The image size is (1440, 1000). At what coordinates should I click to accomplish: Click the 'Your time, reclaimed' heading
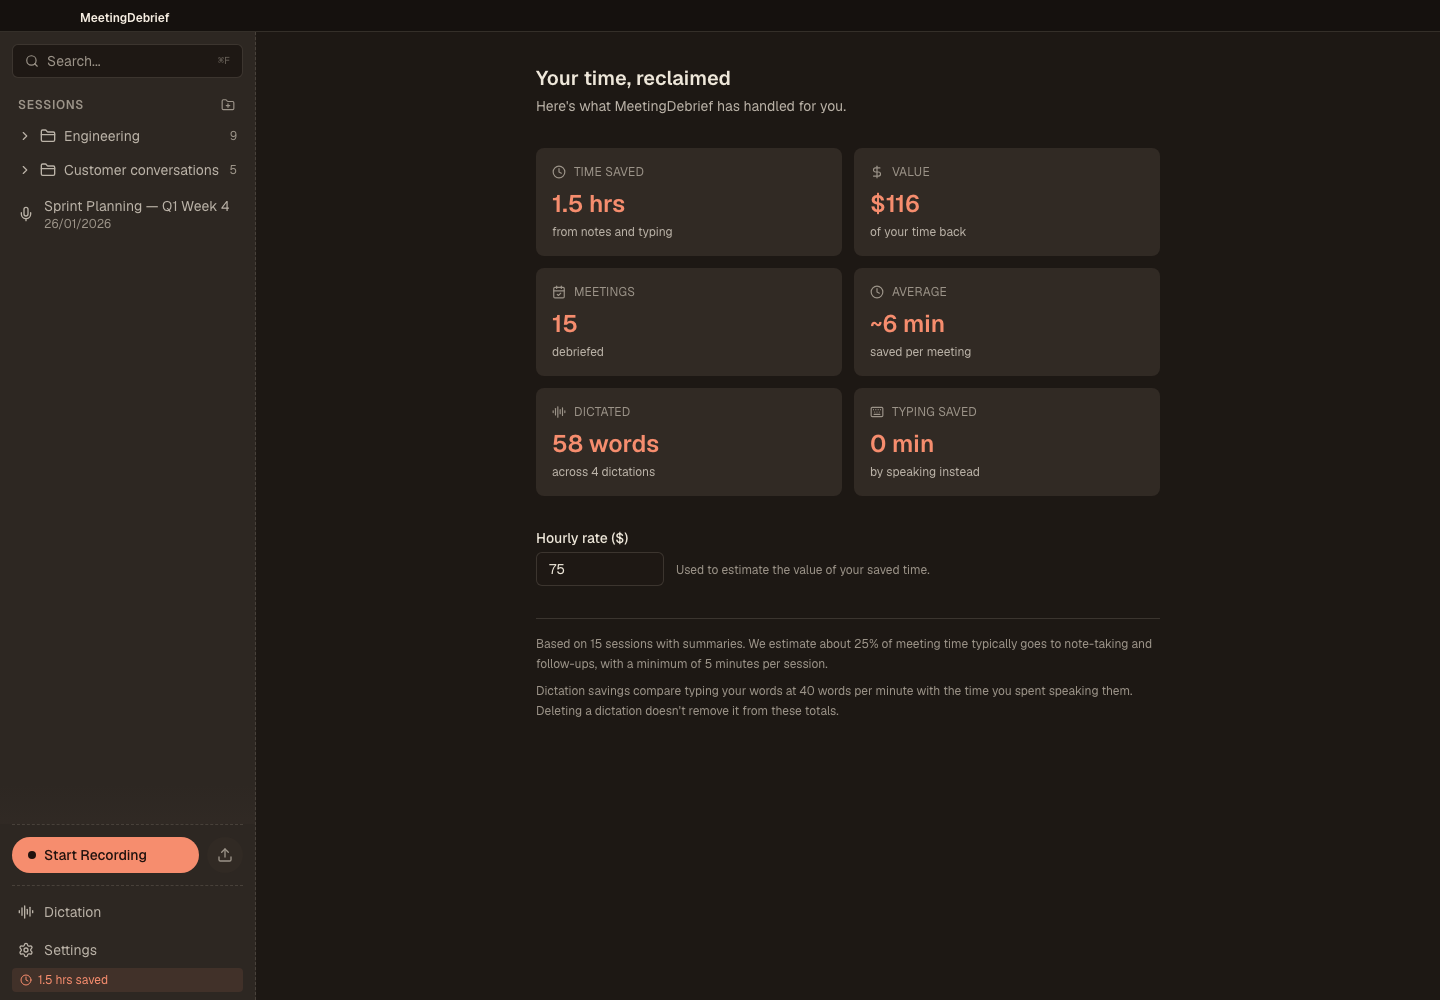633,78
